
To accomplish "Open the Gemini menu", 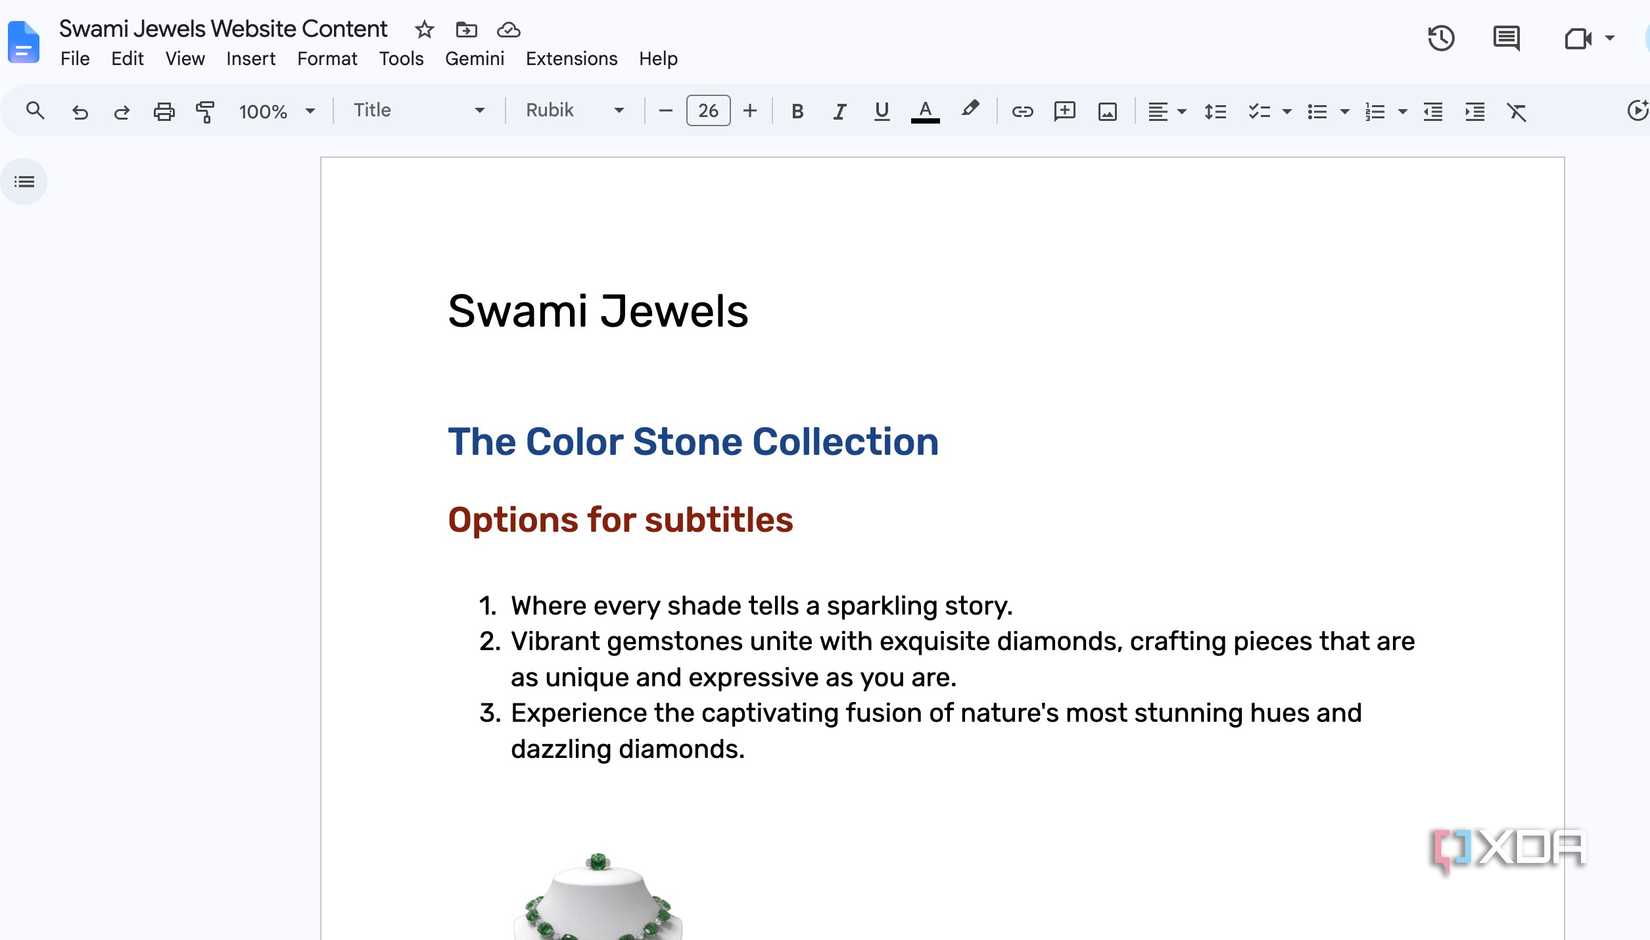I will 474,59.
